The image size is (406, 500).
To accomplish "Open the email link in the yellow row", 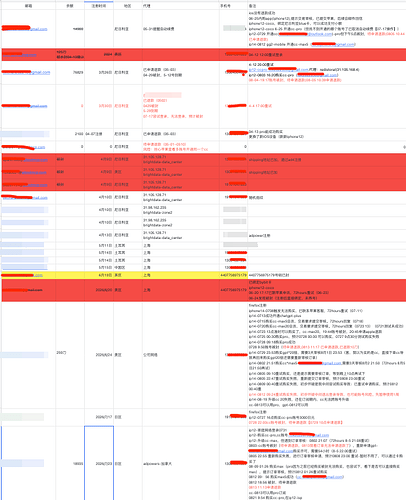I will pyautogui.click(x=22, y=275).
